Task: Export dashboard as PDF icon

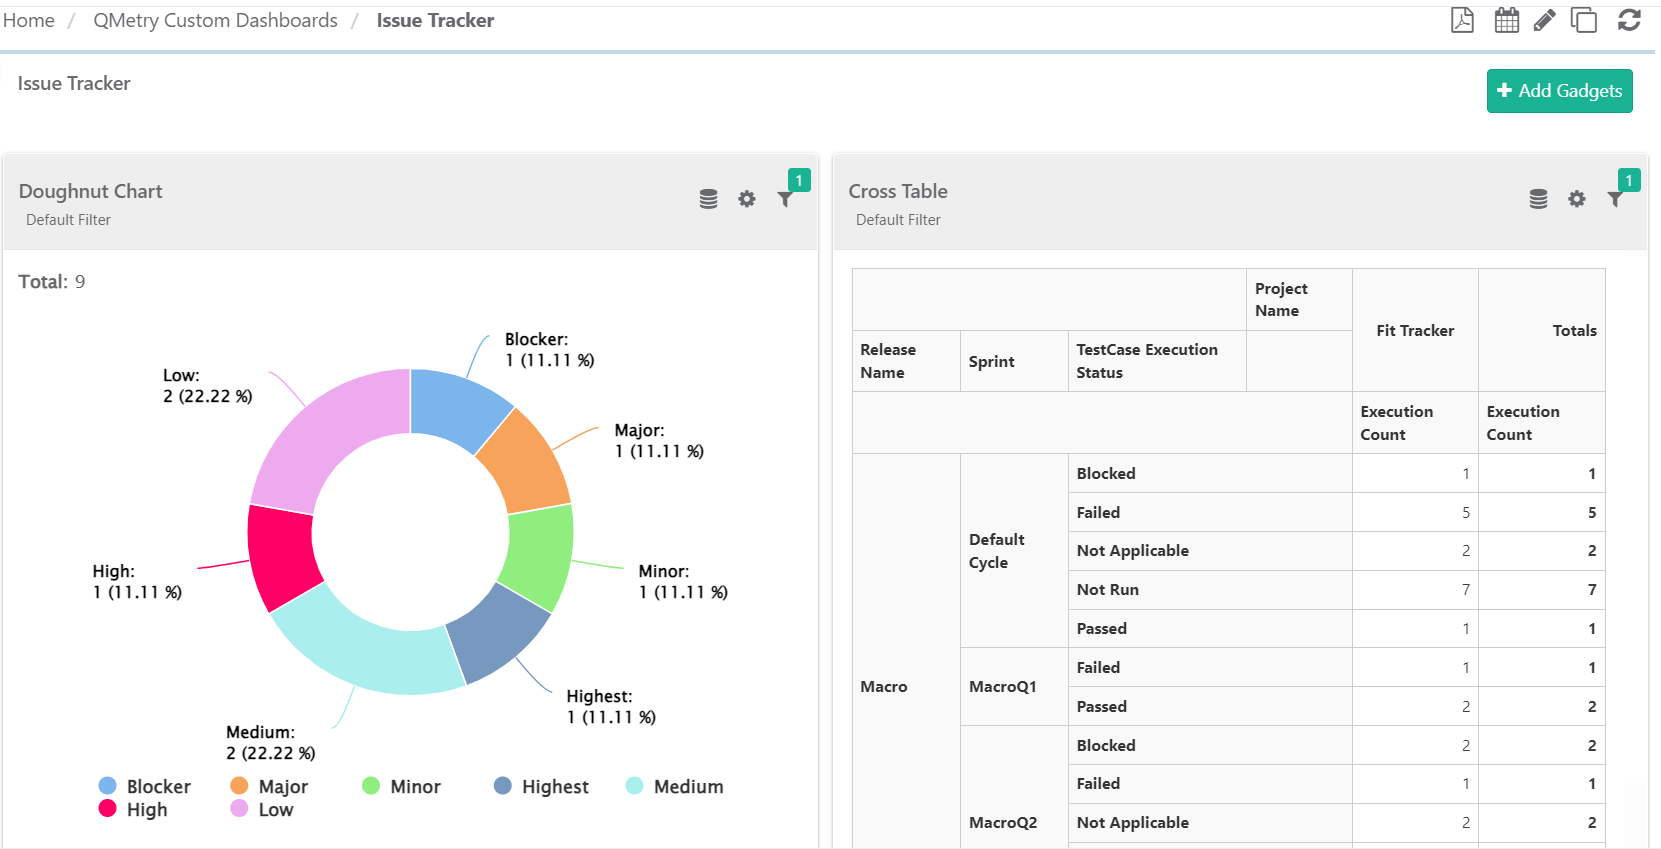Action: tap(1462, 20)
